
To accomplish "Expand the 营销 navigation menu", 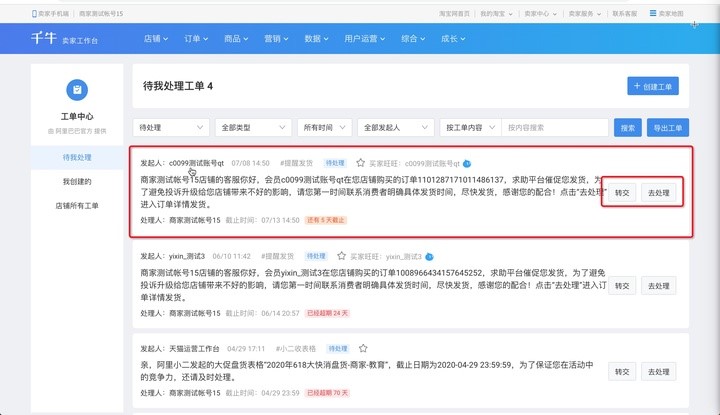I will 276,39.
